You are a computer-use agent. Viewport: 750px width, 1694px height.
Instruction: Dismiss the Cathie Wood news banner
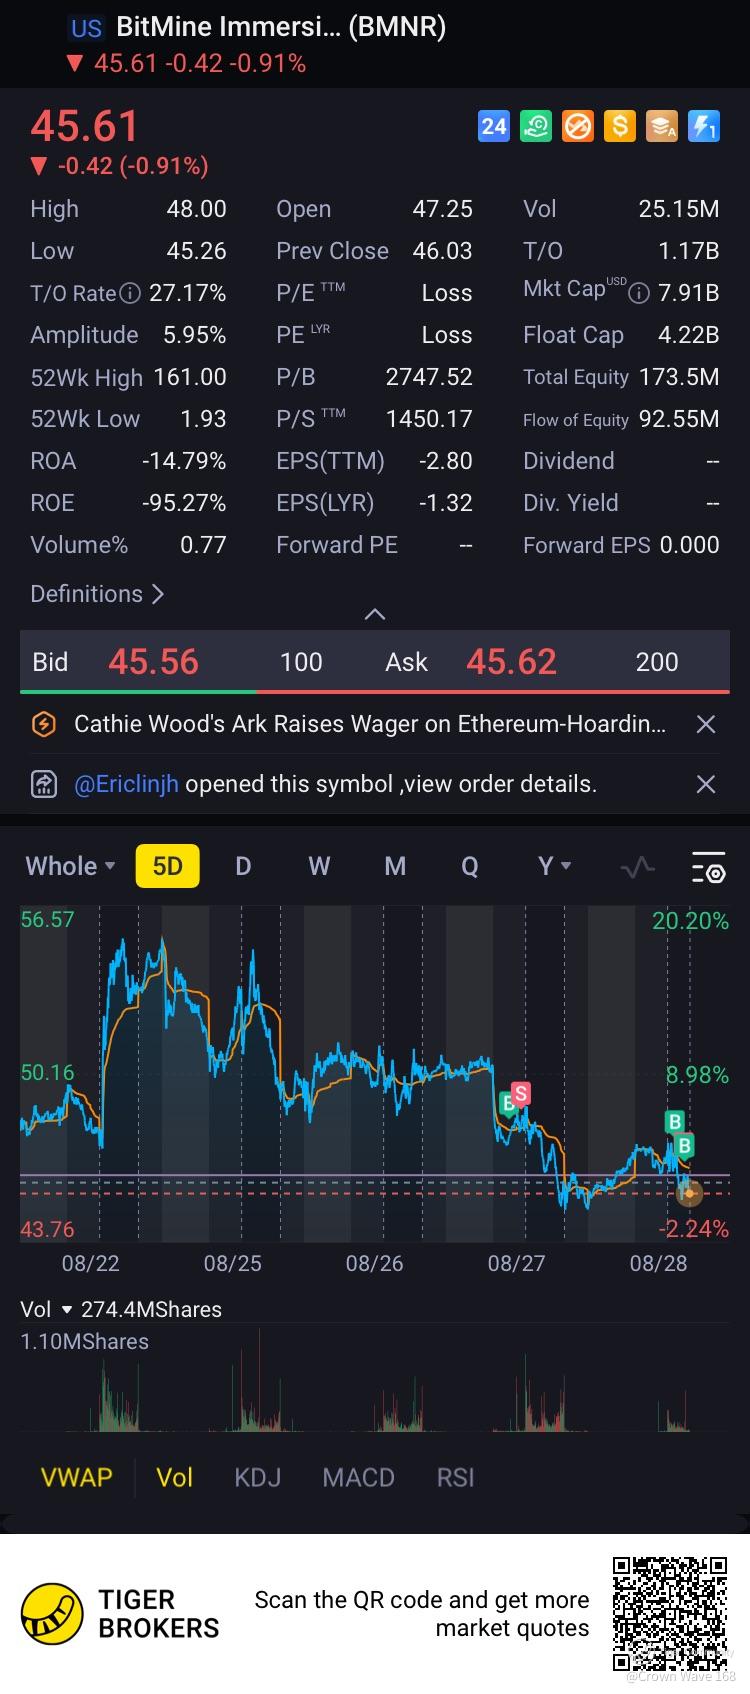point(706,724)
